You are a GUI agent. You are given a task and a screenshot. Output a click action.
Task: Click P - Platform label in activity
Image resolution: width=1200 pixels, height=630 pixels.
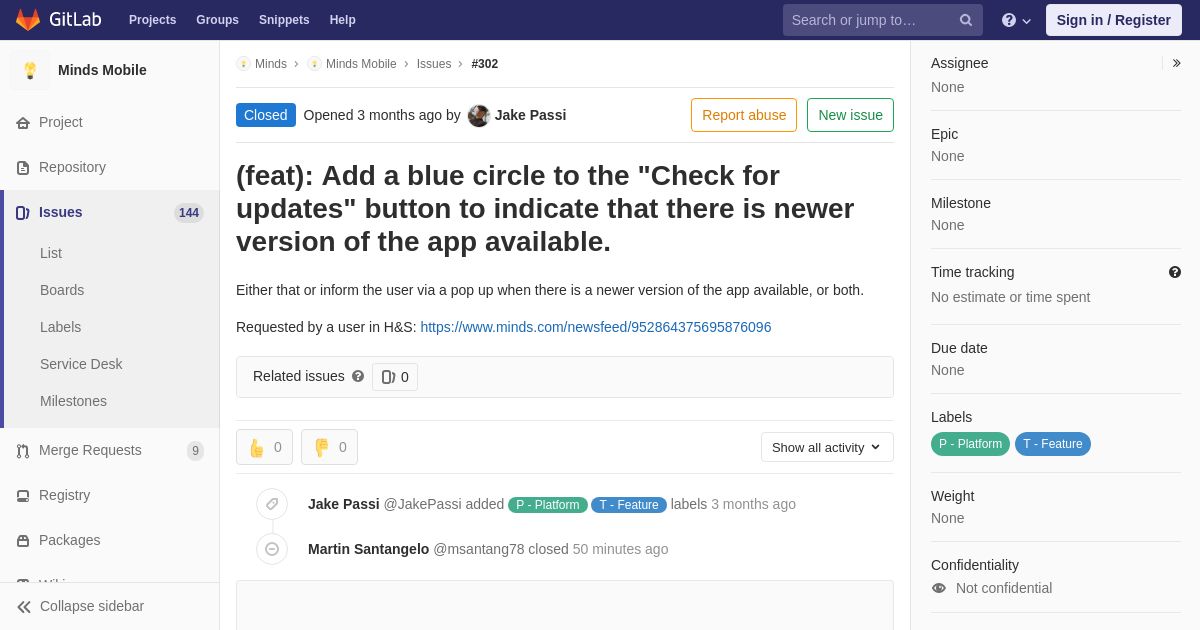[x=548, y=505]
